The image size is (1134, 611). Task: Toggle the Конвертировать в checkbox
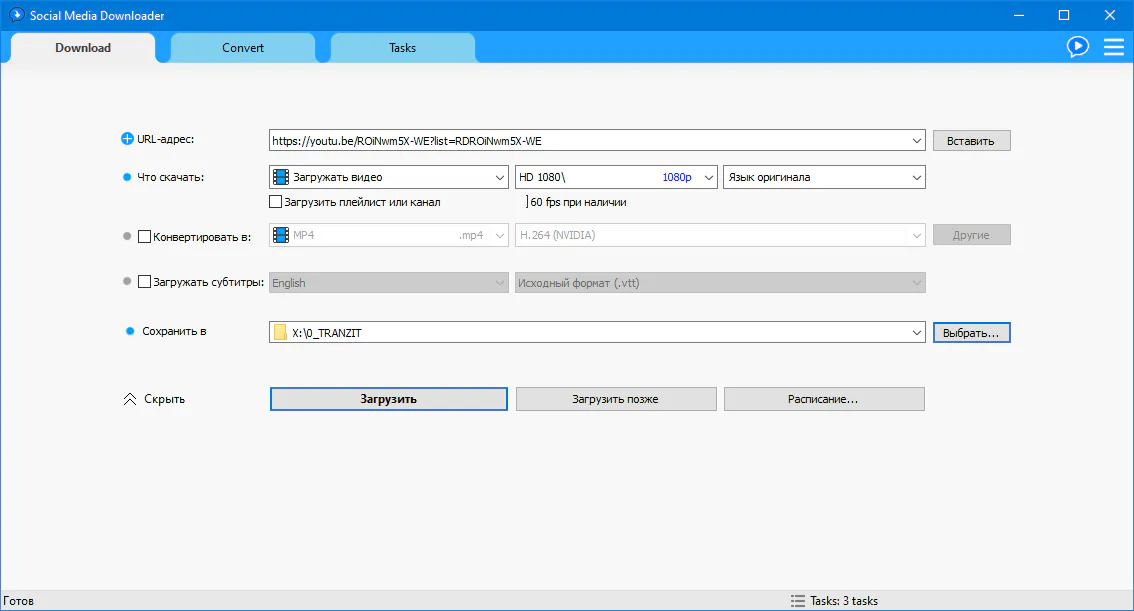point(145,237)
